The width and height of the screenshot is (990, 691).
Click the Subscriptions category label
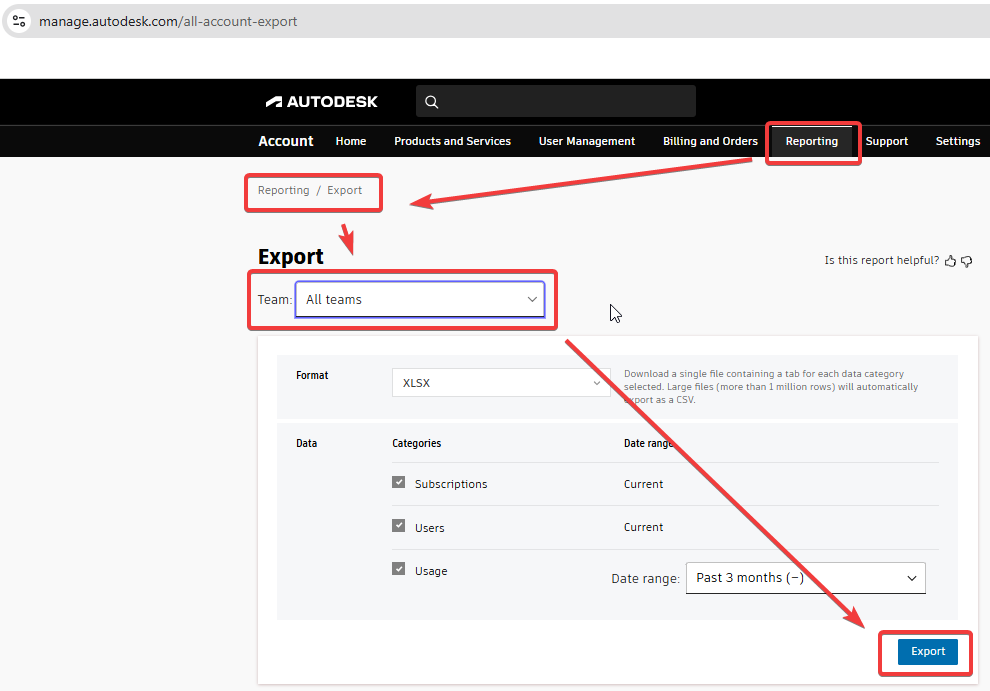(451, 484)
